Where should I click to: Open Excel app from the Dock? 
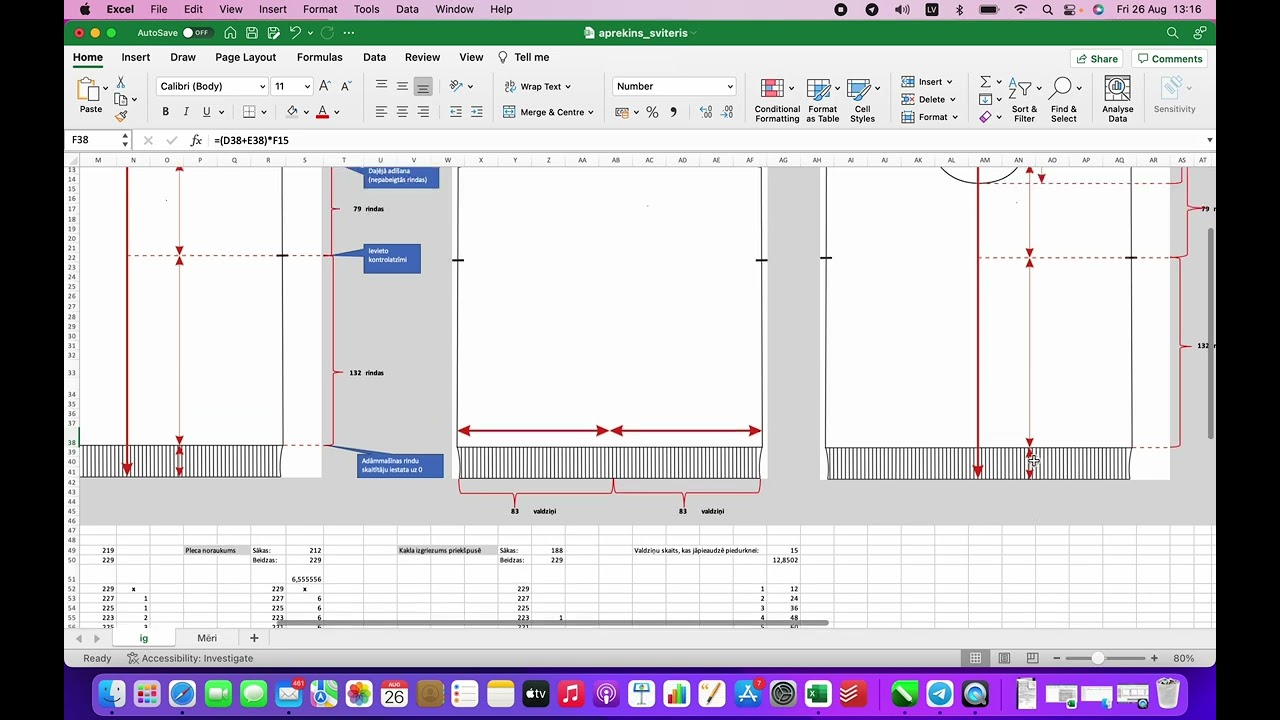click(x=818, y=693)
